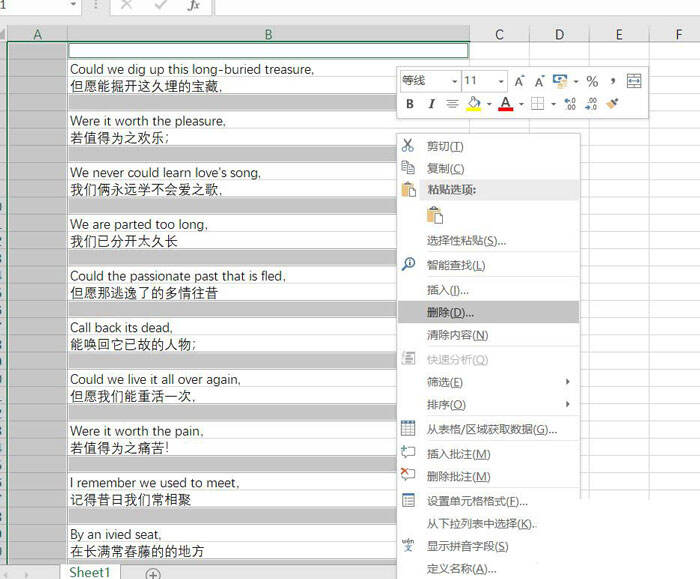This screenshot has height=579, width=700.
Task: Click the Copy icon in context menu
Action: point(408,167)
